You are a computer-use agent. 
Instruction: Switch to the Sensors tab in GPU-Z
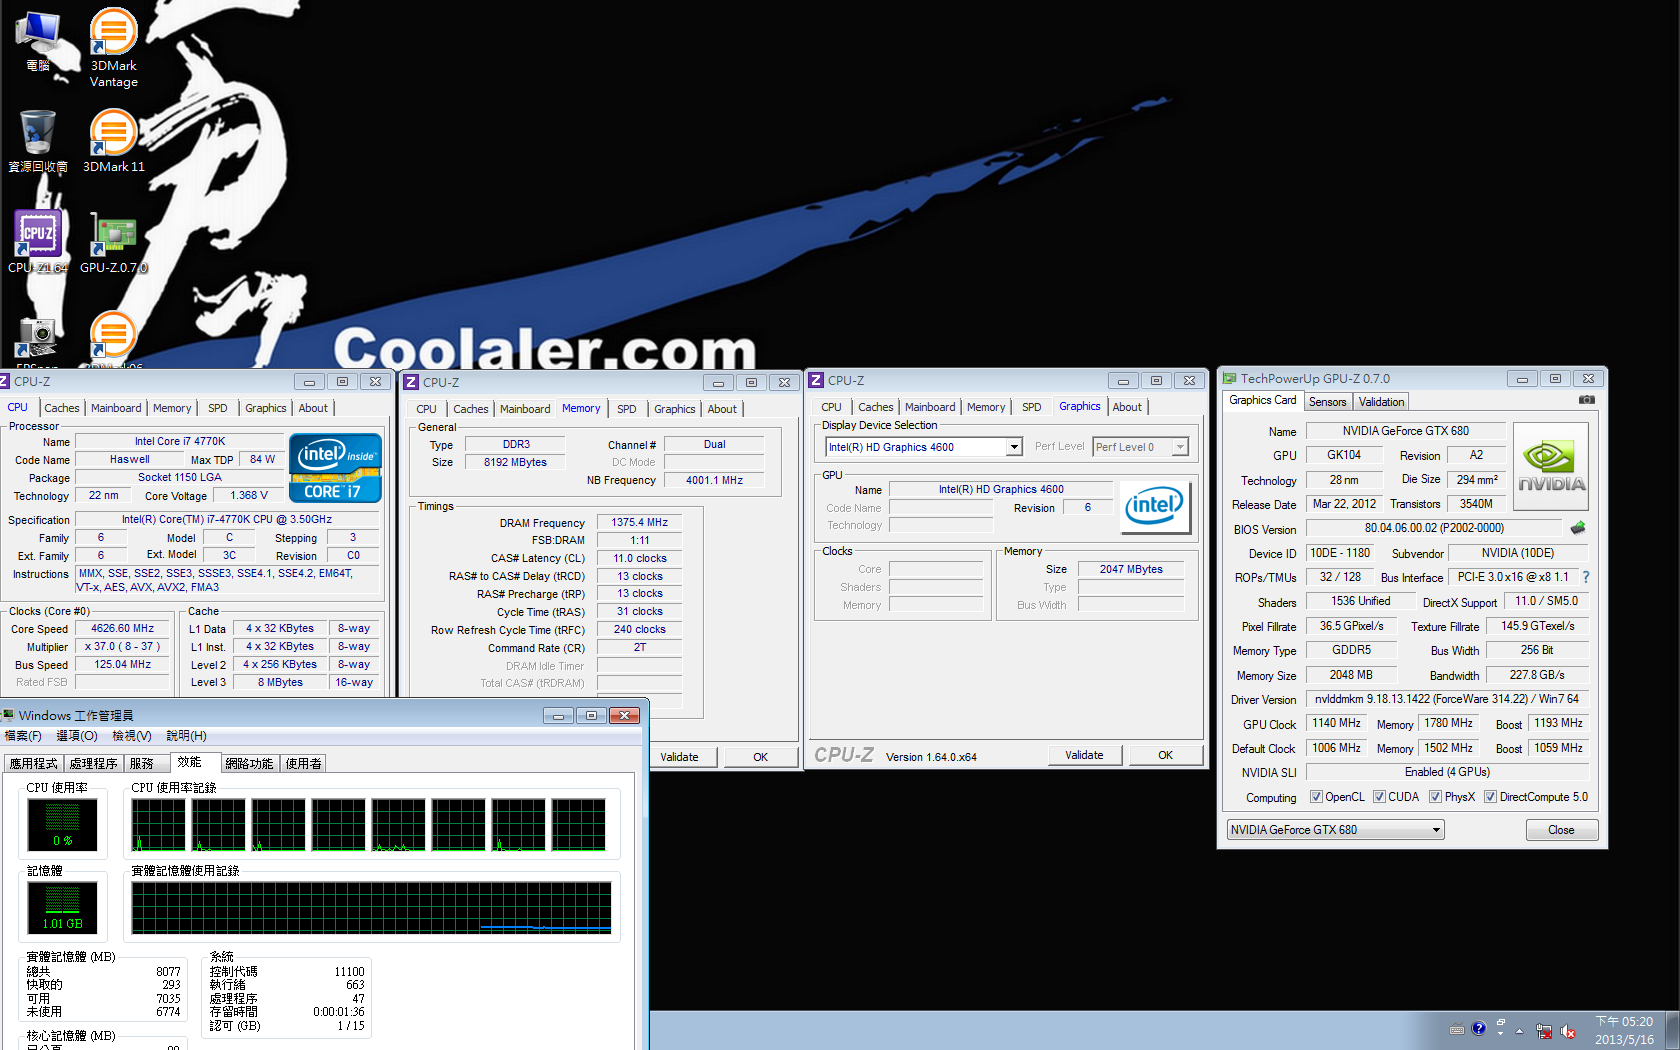tap(1327, 402)
